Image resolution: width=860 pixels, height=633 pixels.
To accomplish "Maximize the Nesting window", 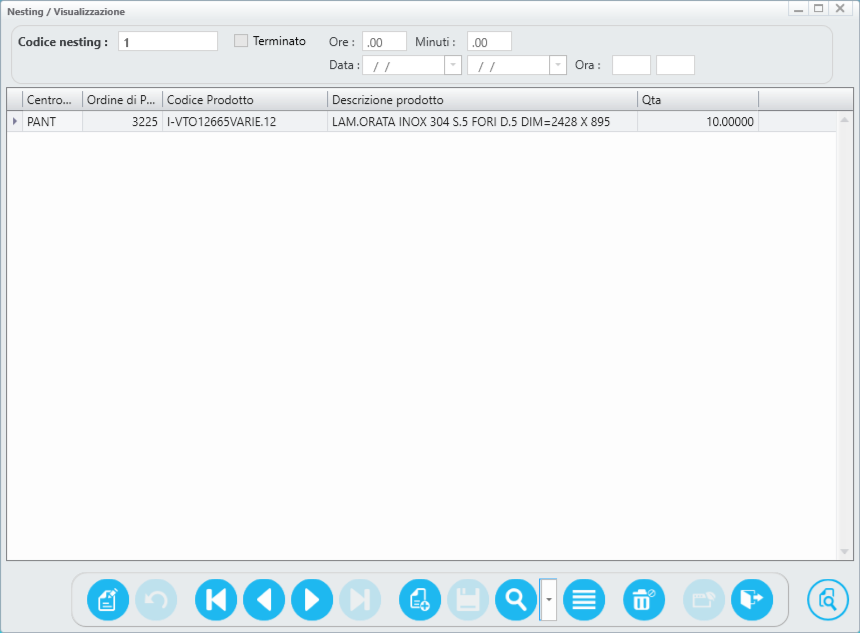I will pos(818,9).
